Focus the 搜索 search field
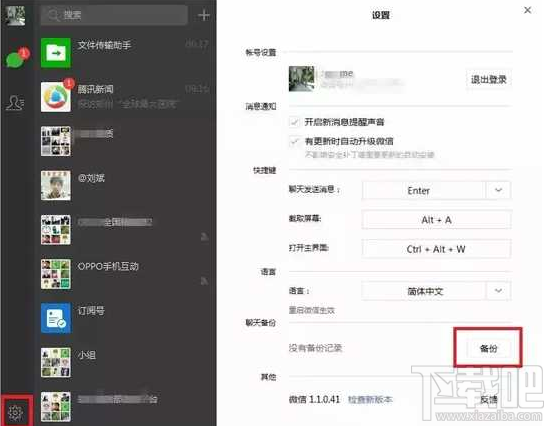The image size is (551, 426). tap(114, 15)
